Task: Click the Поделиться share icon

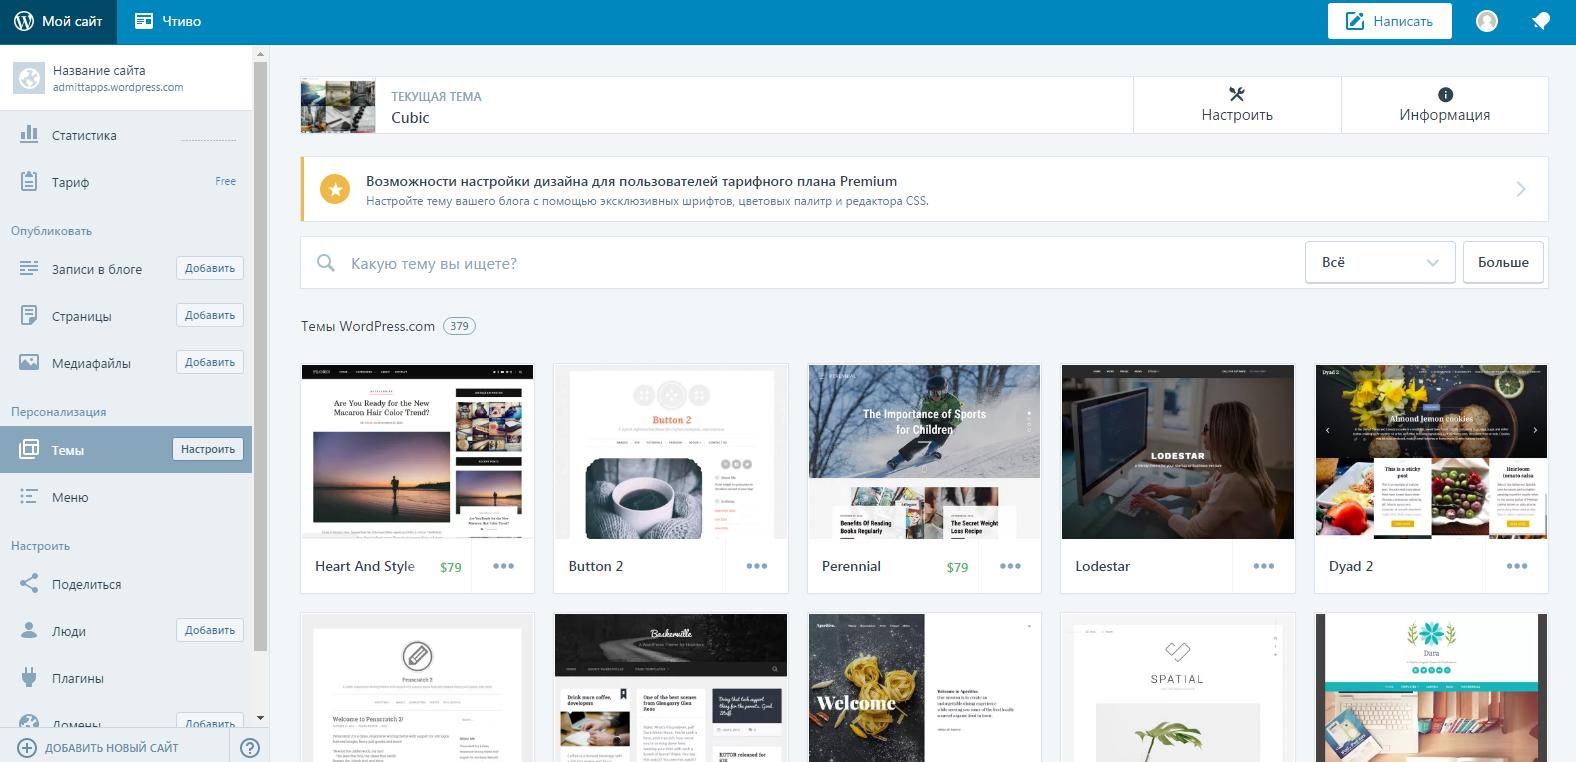Action: (x=29, y=583)
